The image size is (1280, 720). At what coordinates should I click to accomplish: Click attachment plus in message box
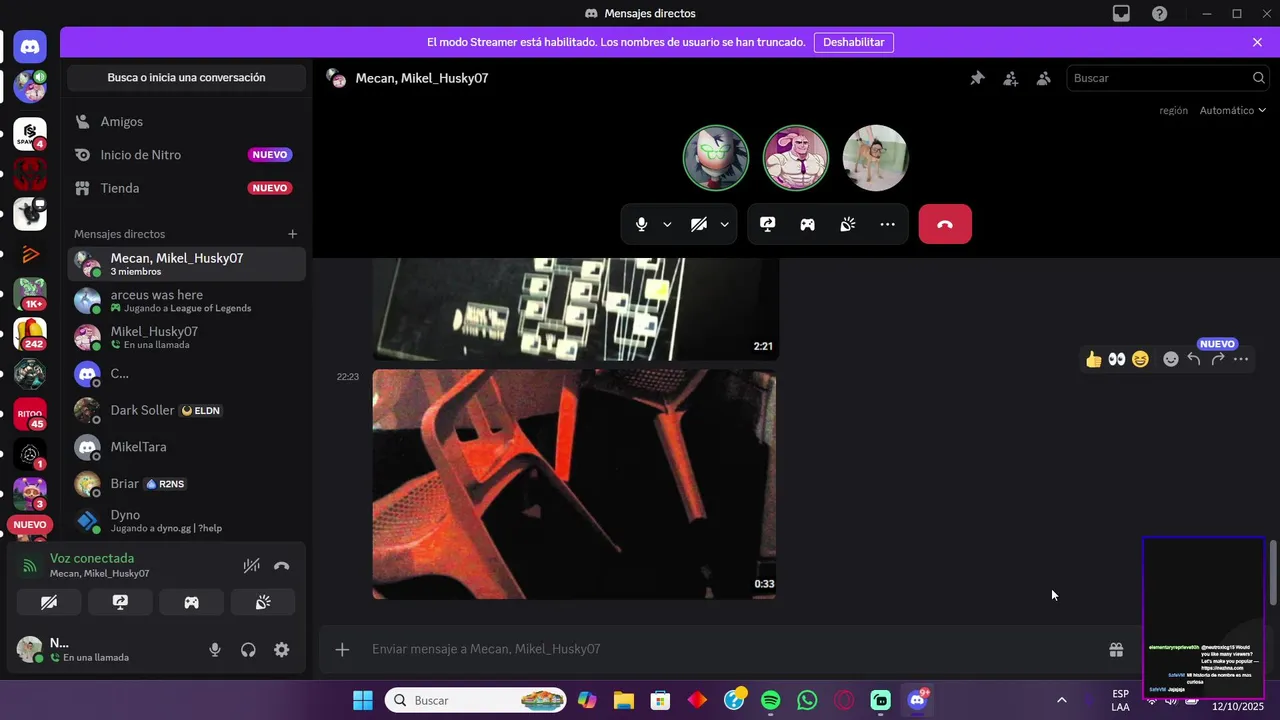tap(342, 649)
